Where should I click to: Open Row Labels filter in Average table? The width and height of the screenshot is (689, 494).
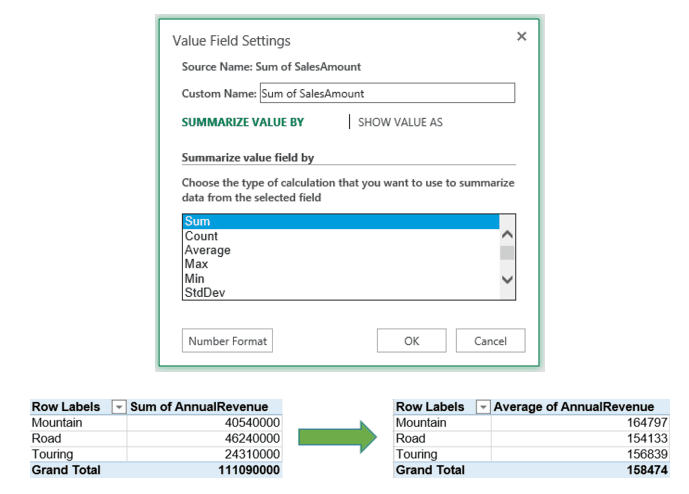(x=482, y=407)
